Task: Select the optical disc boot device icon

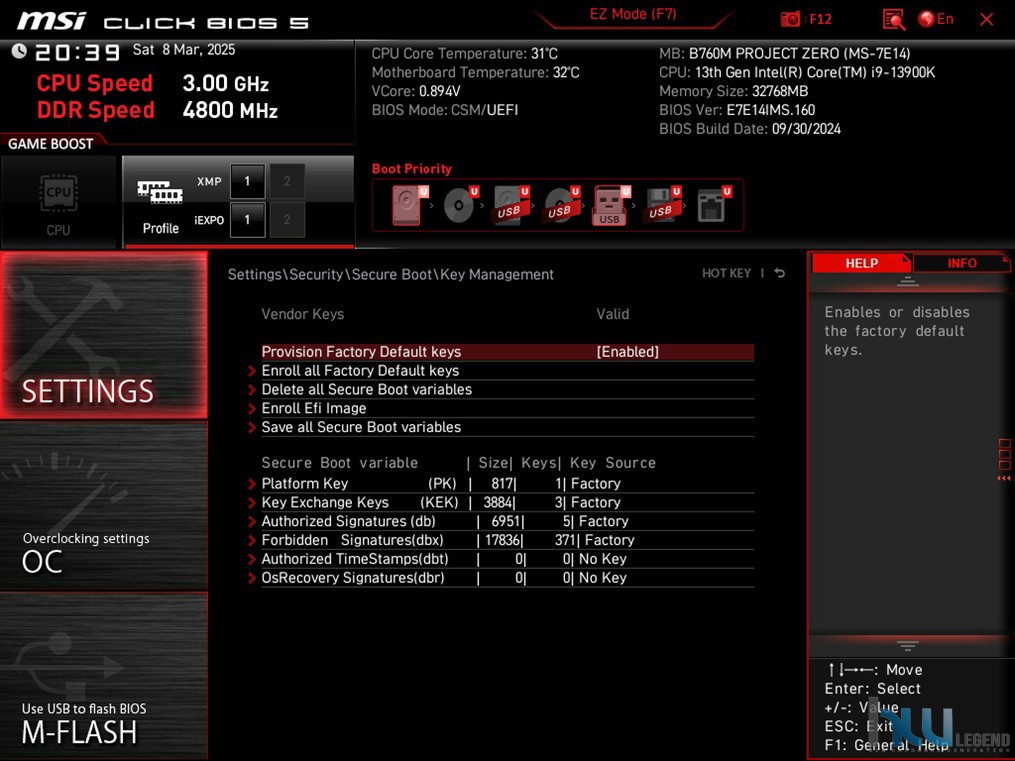Action: pos(460,205)
